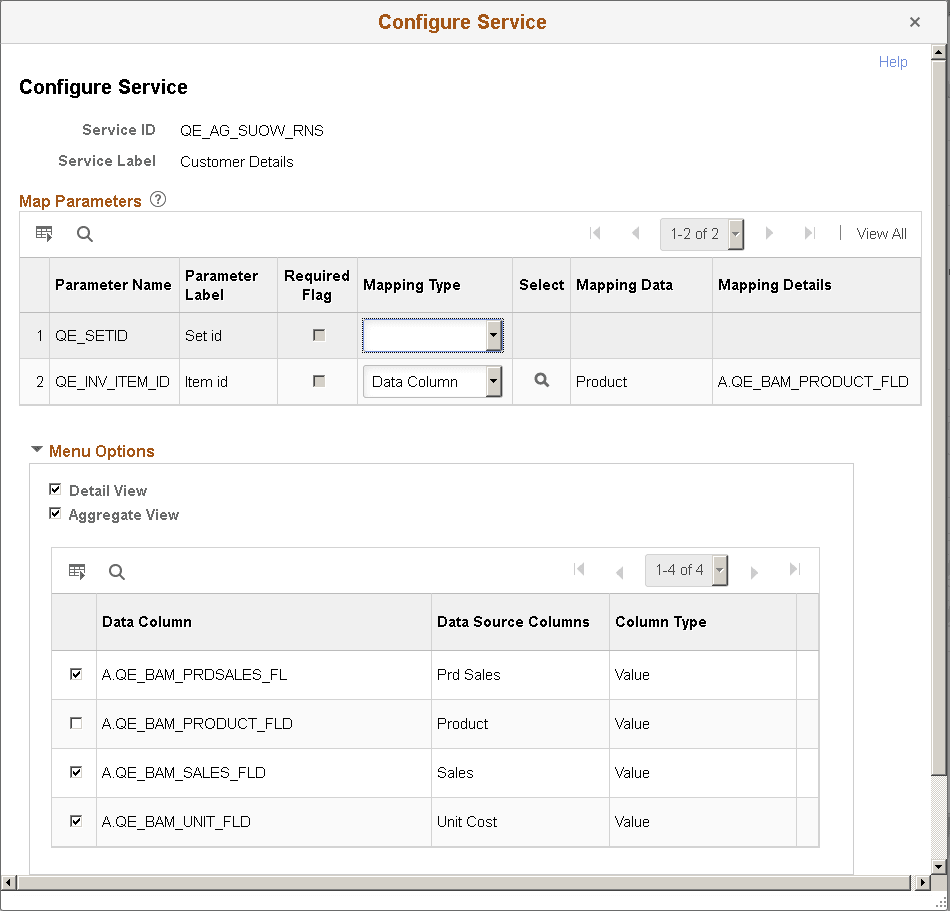Open the Menu Options grid settings icon

[x=77, y=570]
